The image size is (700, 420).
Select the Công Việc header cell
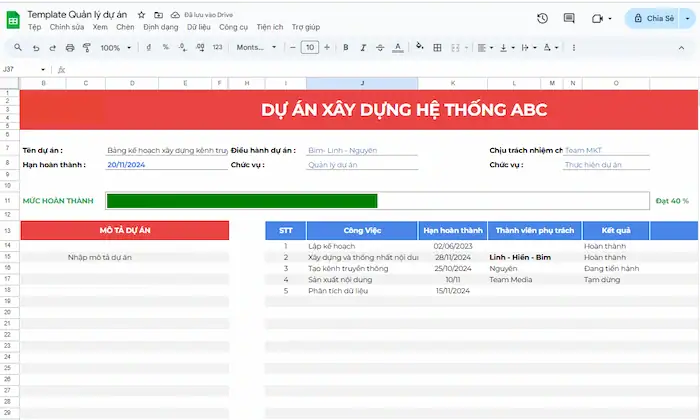click(x=362, y=230)
